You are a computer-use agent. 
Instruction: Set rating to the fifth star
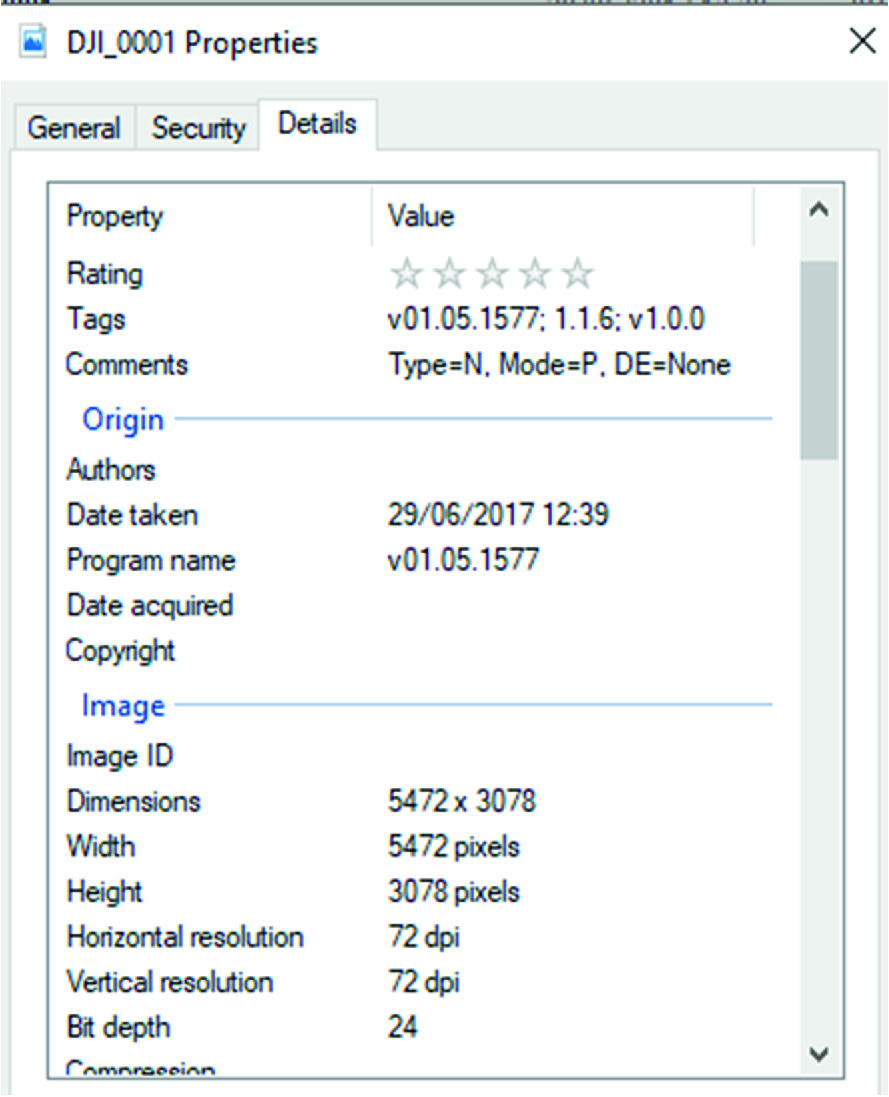(x=577, y=274)
